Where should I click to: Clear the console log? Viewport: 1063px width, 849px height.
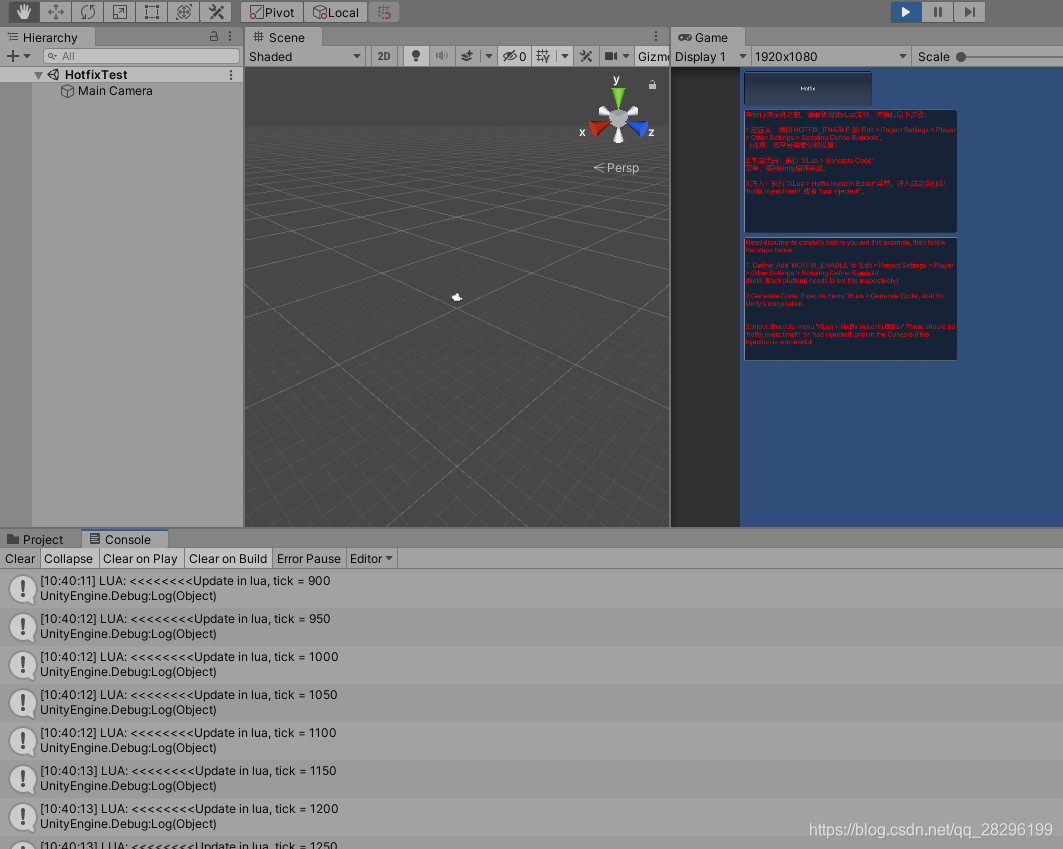[x=20, y=559]
